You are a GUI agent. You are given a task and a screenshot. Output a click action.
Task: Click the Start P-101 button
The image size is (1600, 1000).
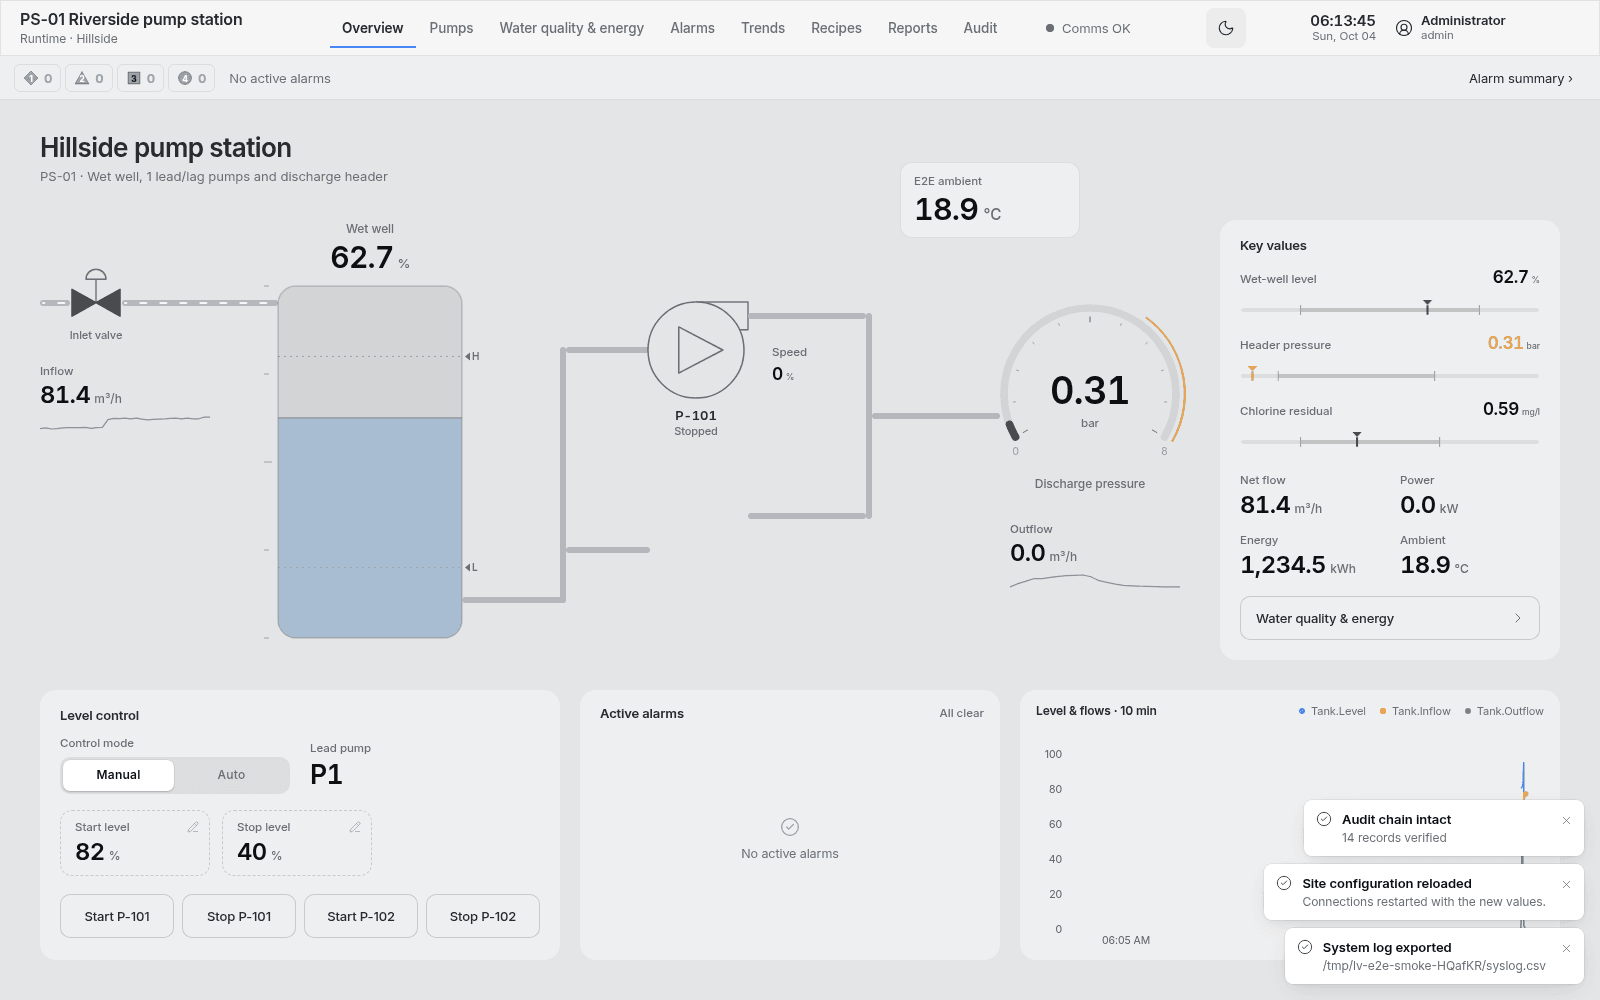point(117,916)
